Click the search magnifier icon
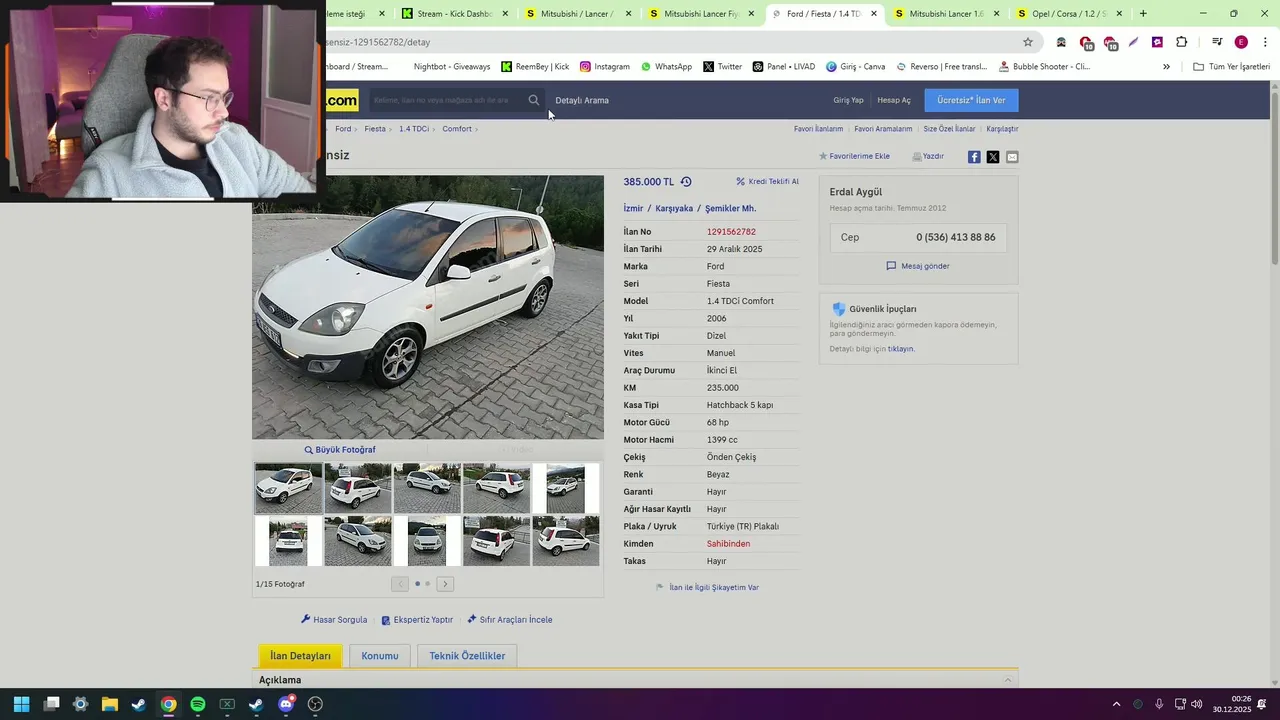1280x720 pixels. (x=534, y=100)
